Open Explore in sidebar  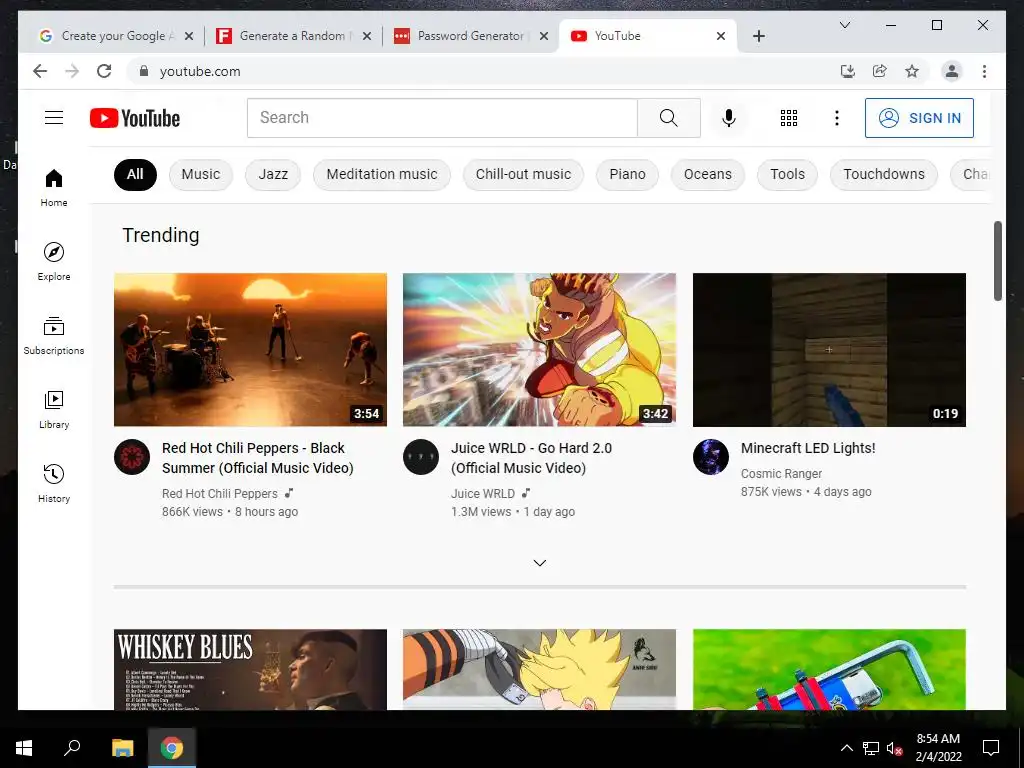[54, 262]
